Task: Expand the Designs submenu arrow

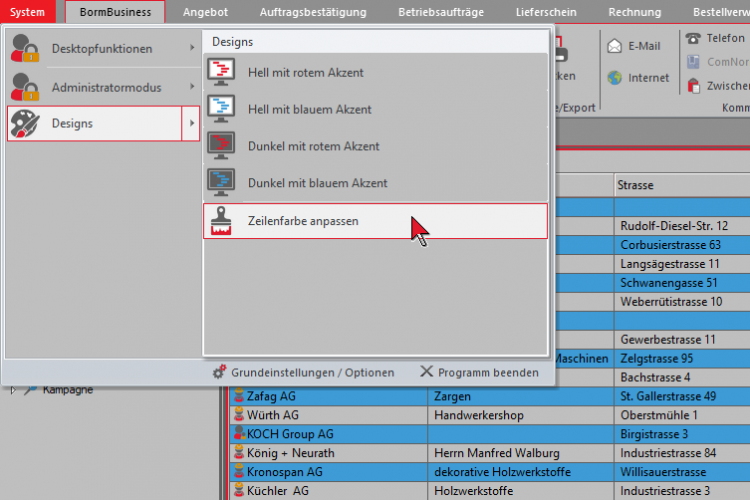Action: click(x=191, y=123)
